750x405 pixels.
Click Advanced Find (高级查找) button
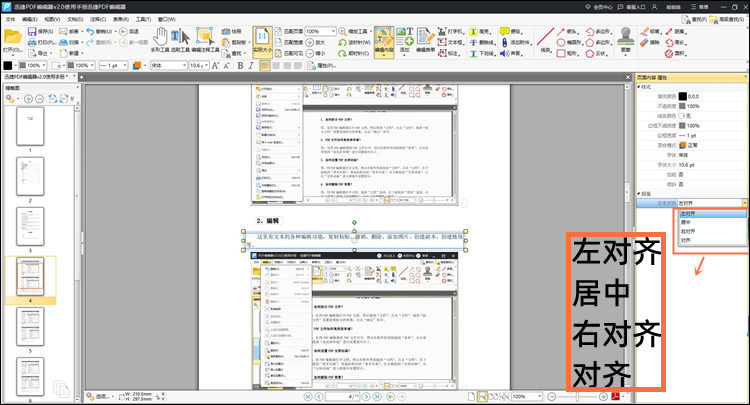(x=727, y=20)
